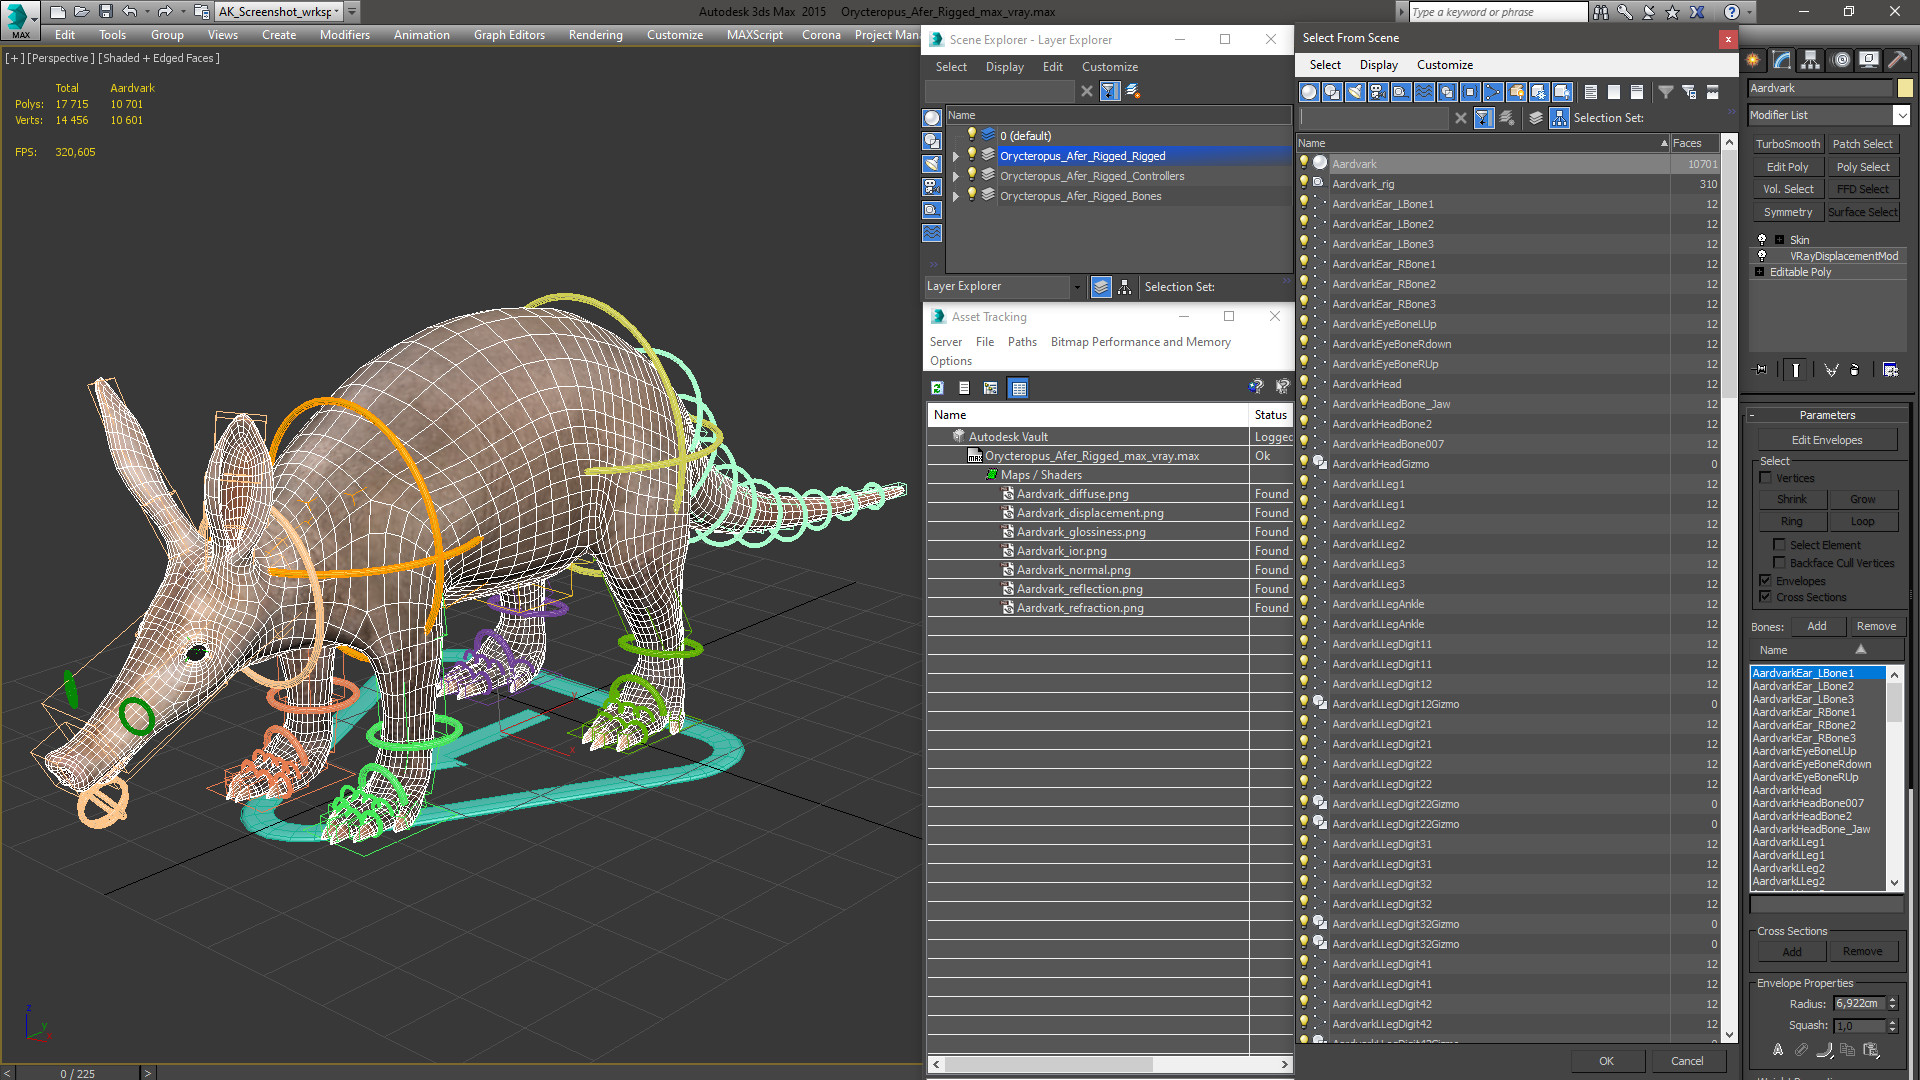This screenshot has width=1920, height=1080.
Task: Open the Motion command panel tab
Action: (1840, 60)
